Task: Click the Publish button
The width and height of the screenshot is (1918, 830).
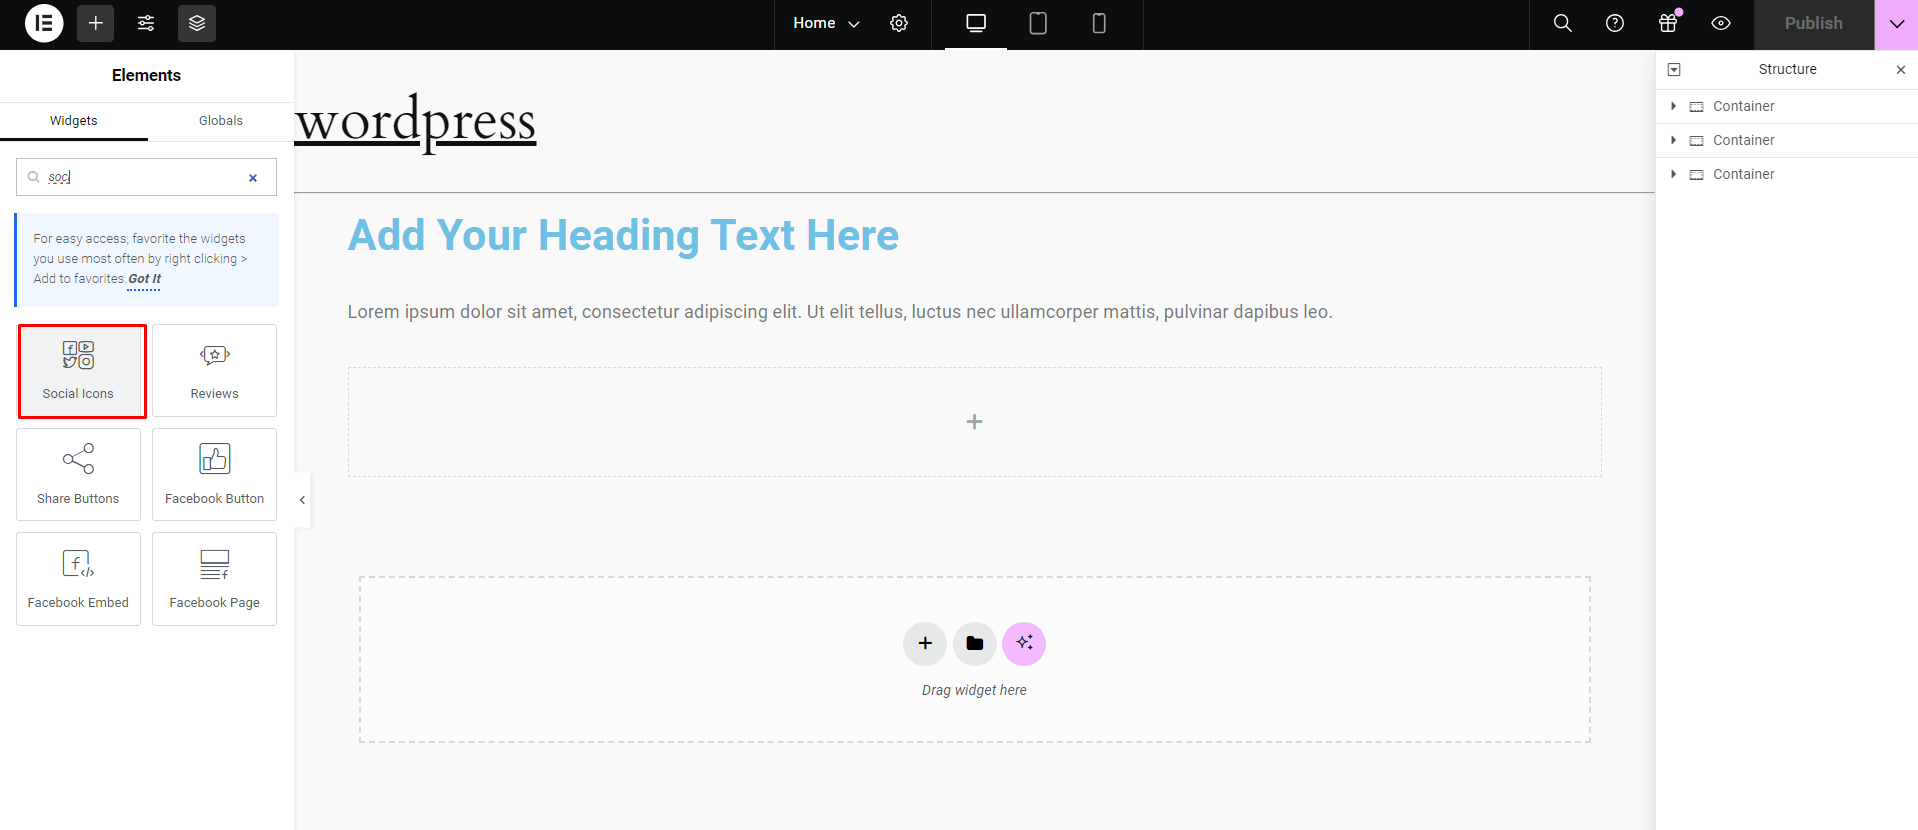Action: click(x=1813, y=23)
